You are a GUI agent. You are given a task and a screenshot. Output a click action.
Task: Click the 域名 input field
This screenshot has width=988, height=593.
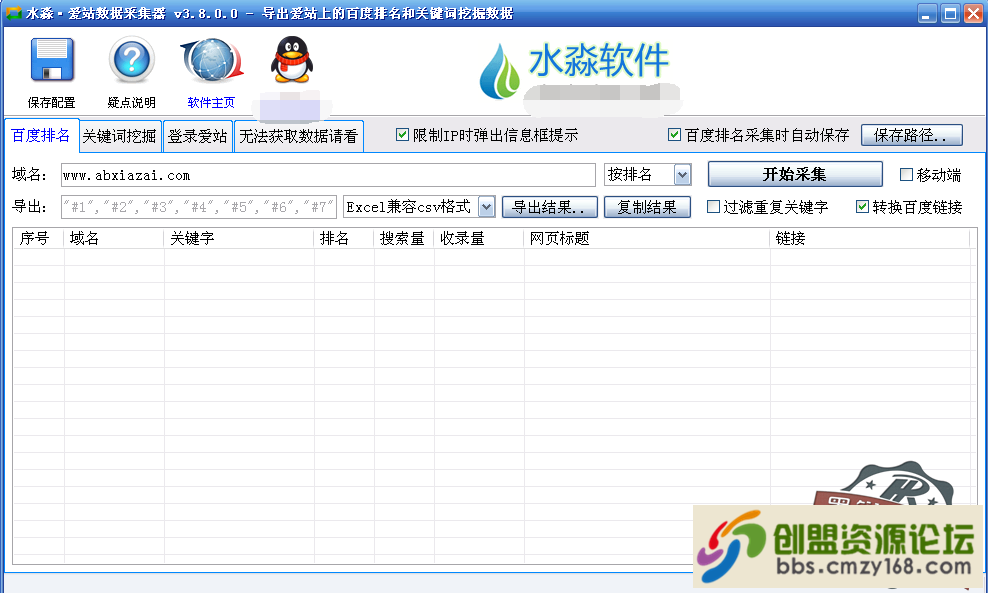click(328, 175)
